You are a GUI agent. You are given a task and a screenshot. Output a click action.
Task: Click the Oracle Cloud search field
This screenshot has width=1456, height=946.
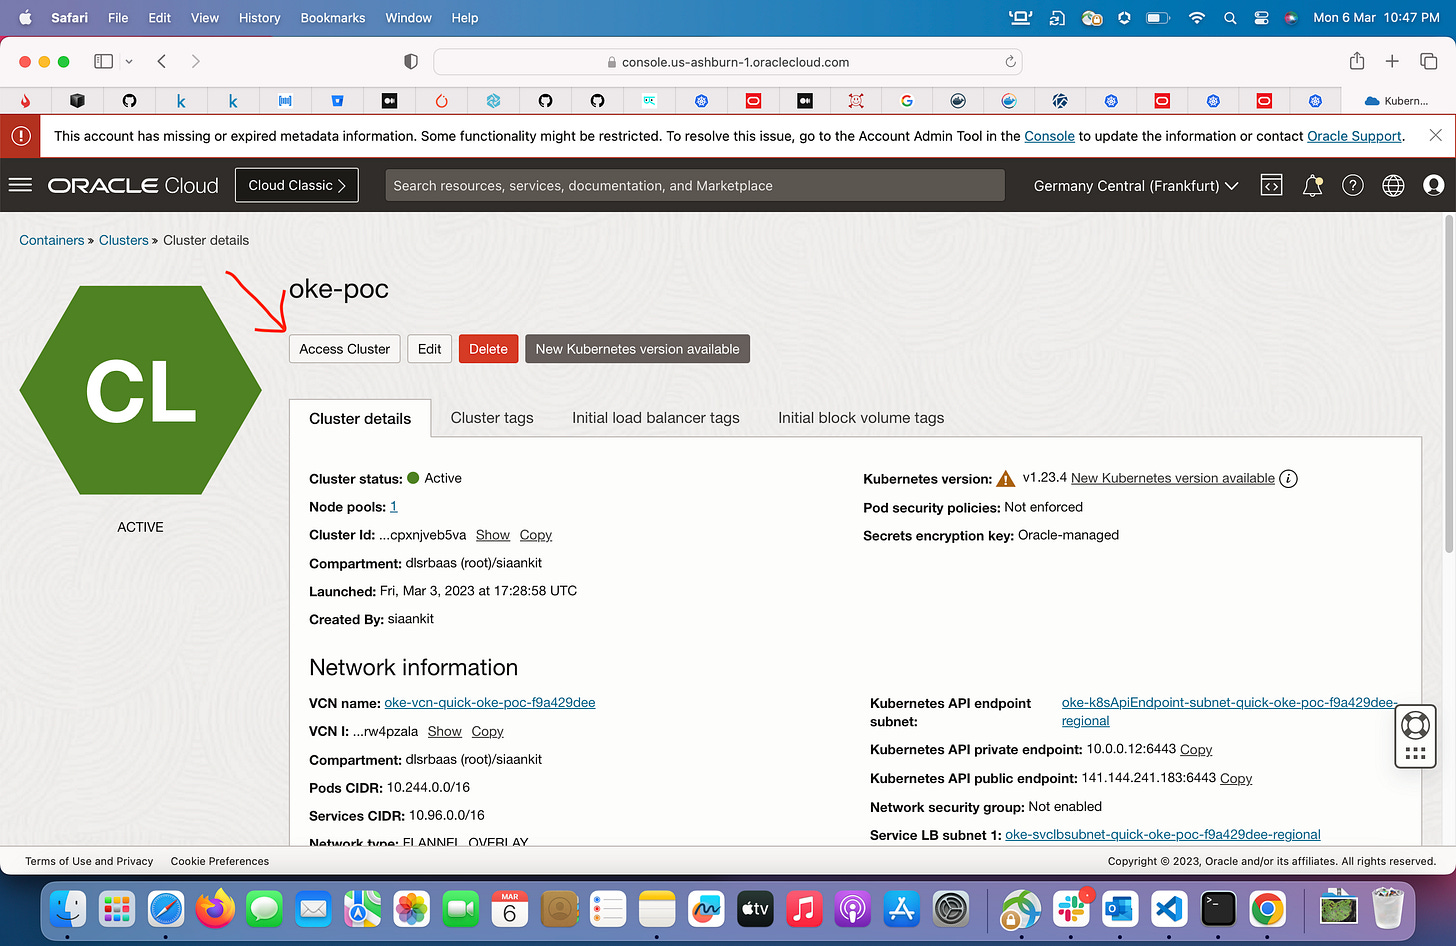695,185
